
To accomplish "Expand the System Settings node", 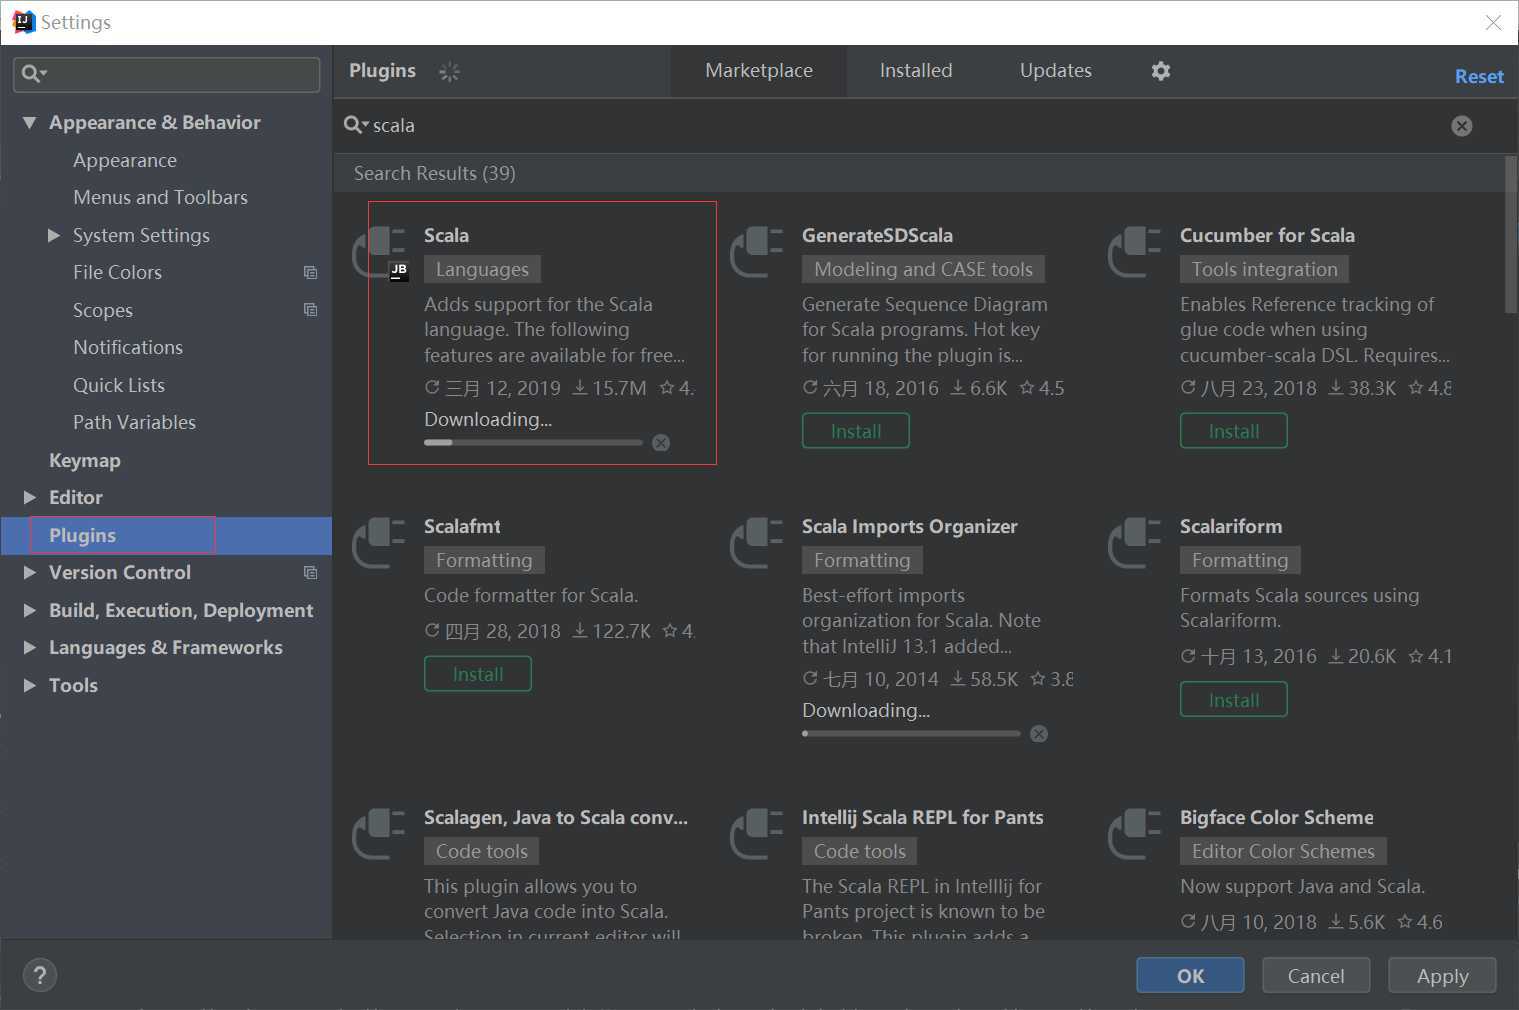I will coord(54,235).
